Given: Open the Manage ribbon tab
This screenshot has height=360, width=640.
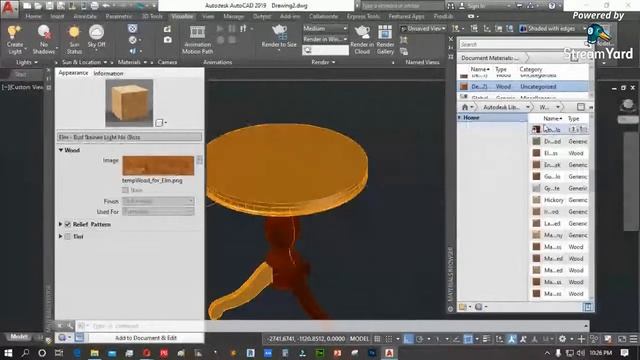Looking at the screenshot, I should click(x=233, y=16).
